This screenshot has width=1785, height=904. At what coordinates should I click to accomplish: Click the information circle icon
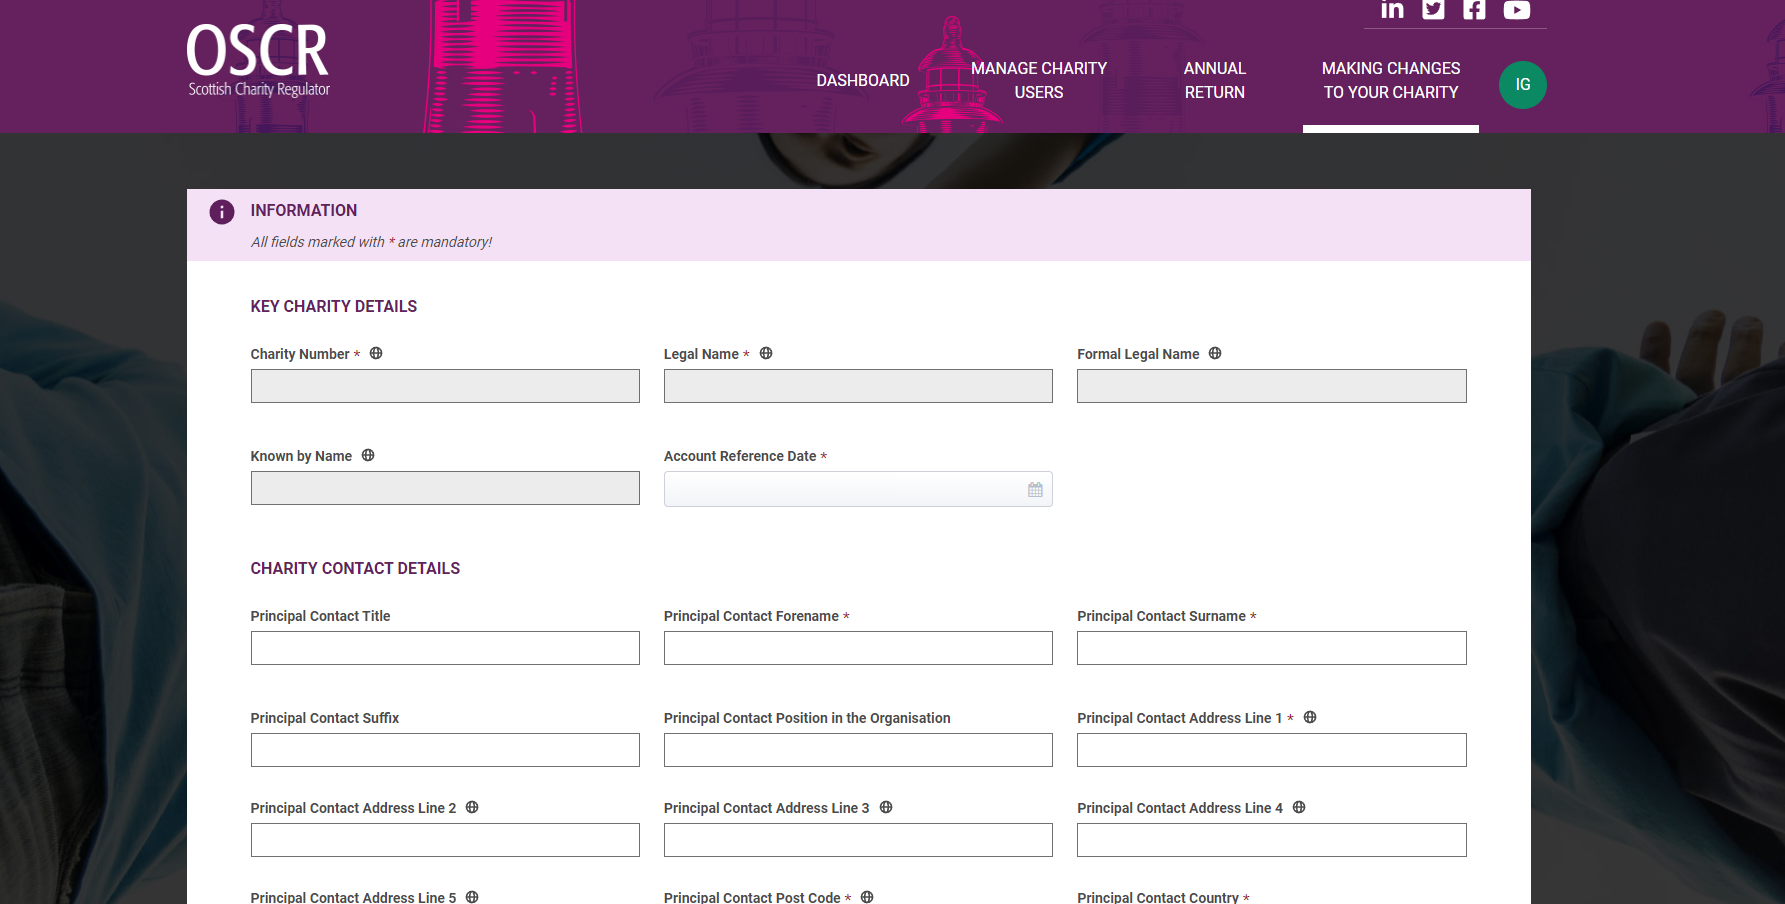[x=222, y=212]
